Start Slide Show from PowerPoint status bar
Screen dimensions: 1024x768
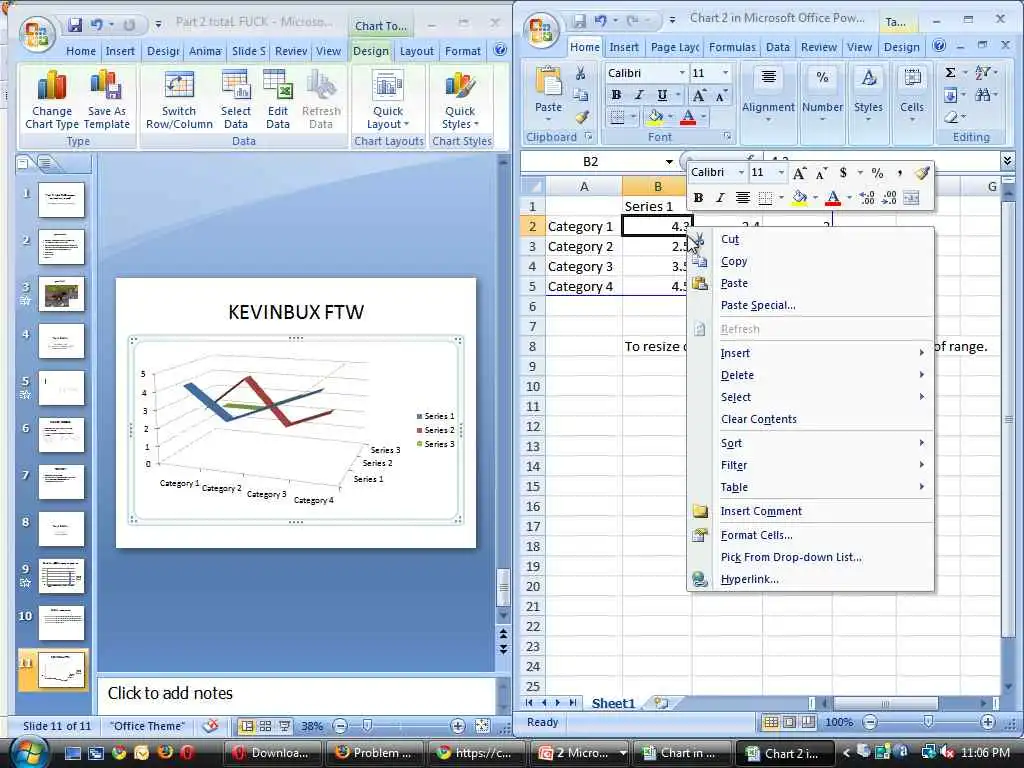(x=285, y=726)
